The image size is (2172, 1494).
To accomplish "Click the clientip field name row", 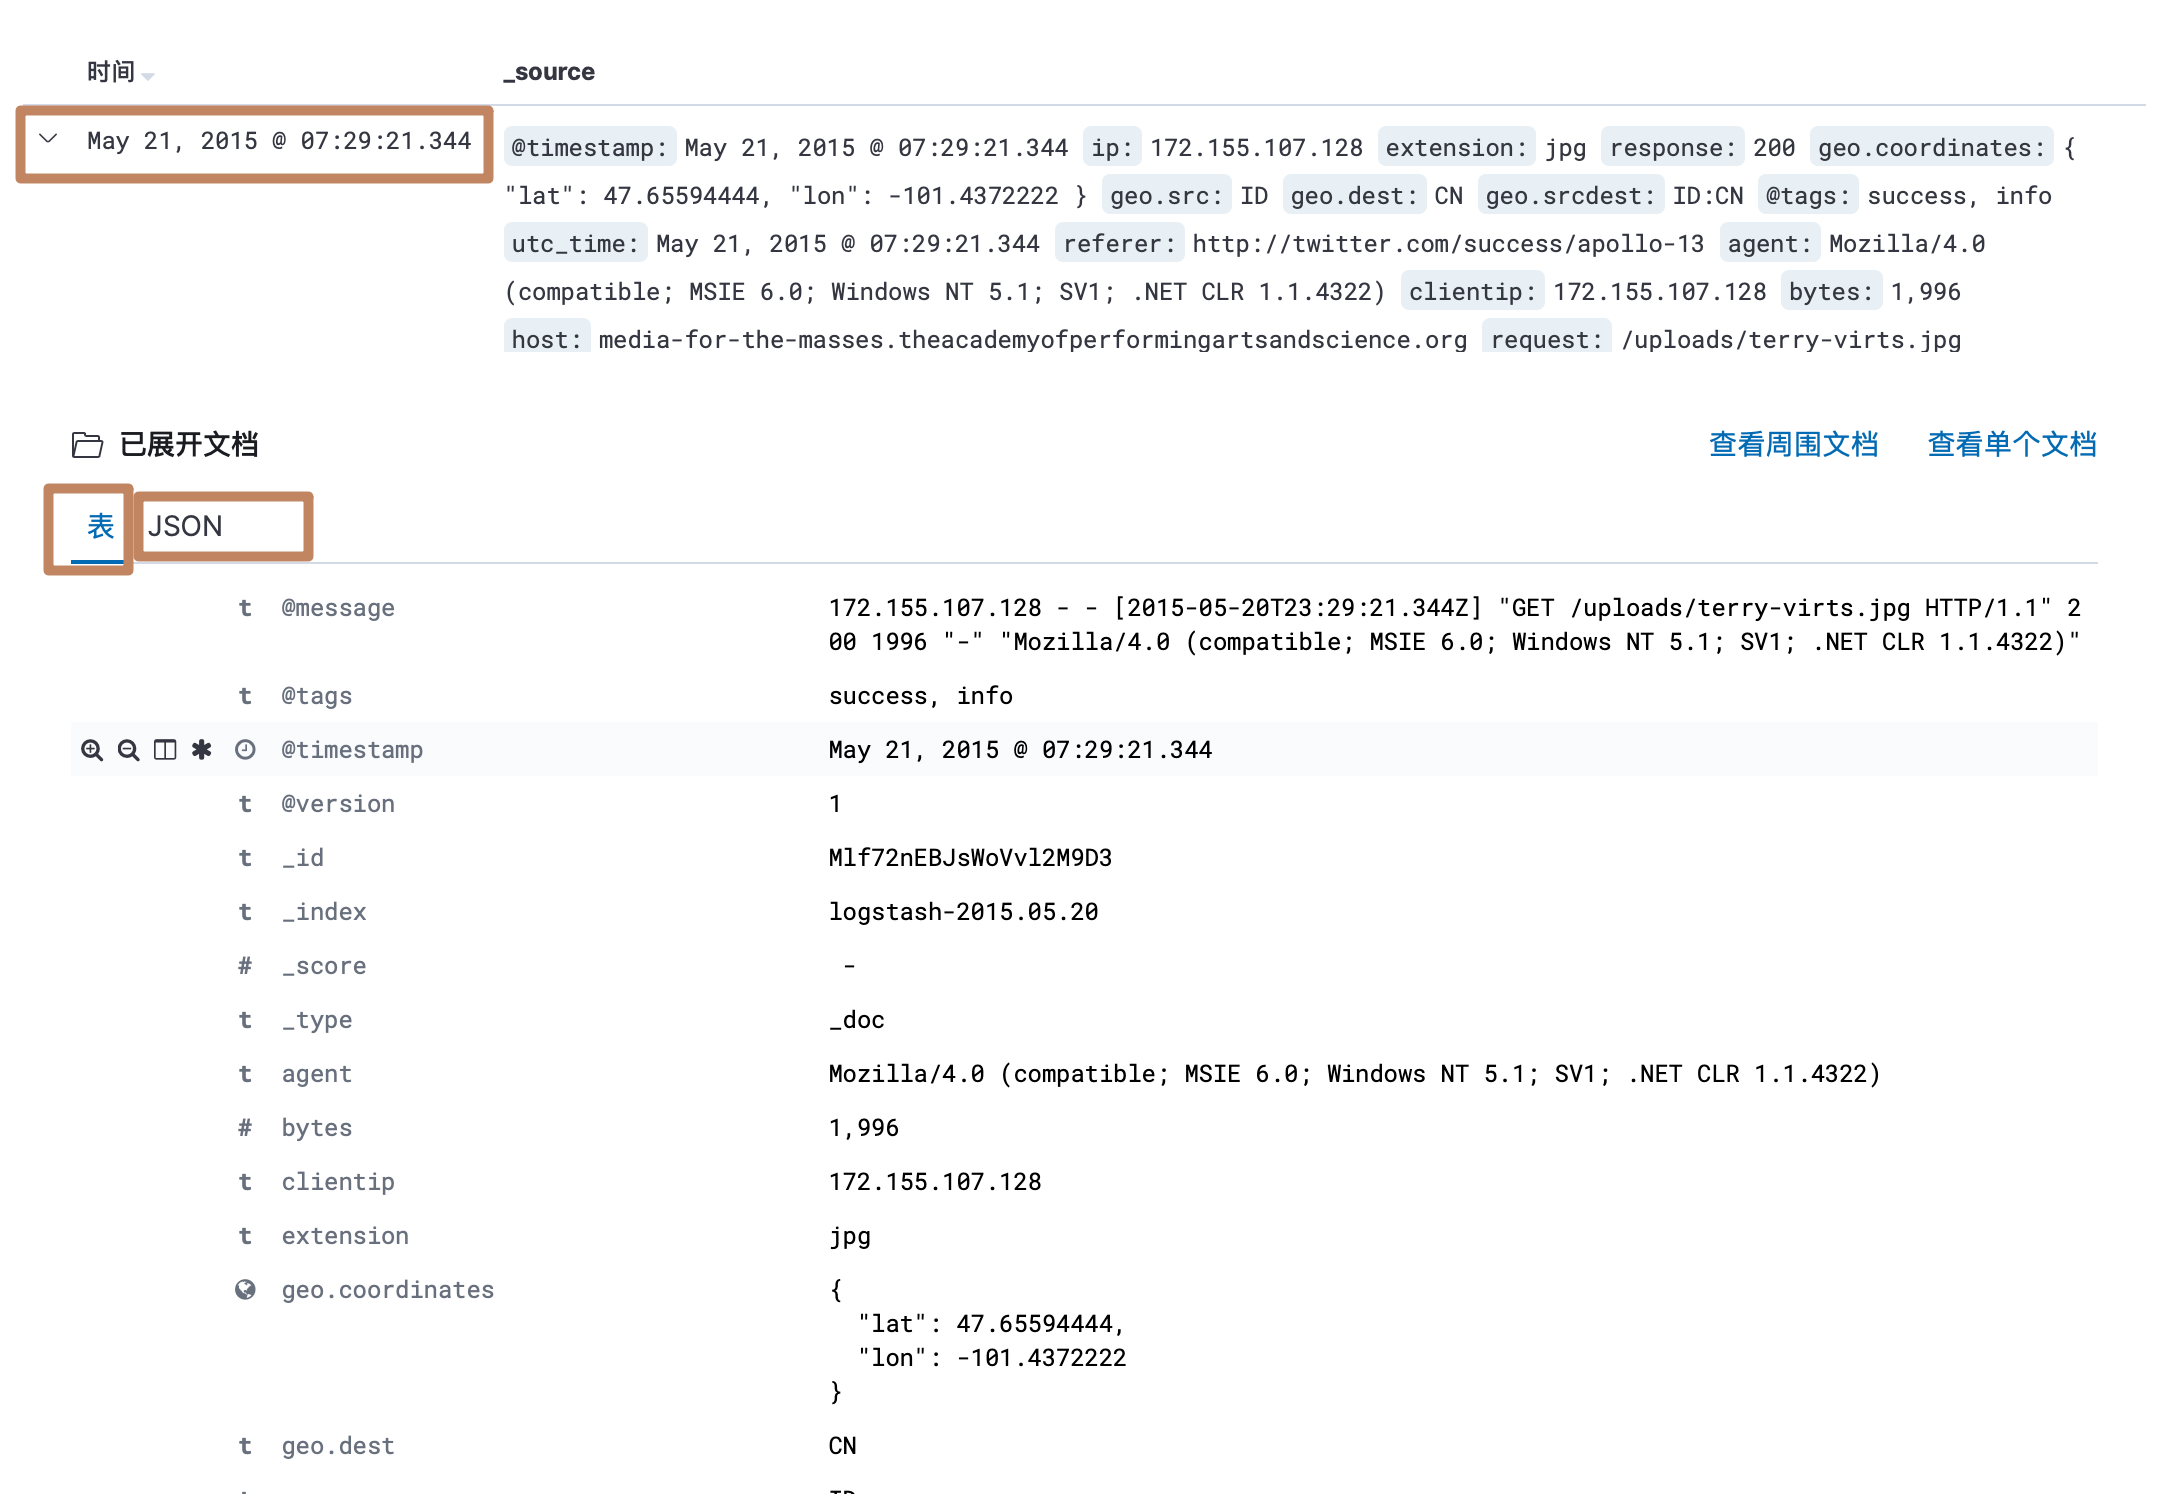I will (338, 1182).
